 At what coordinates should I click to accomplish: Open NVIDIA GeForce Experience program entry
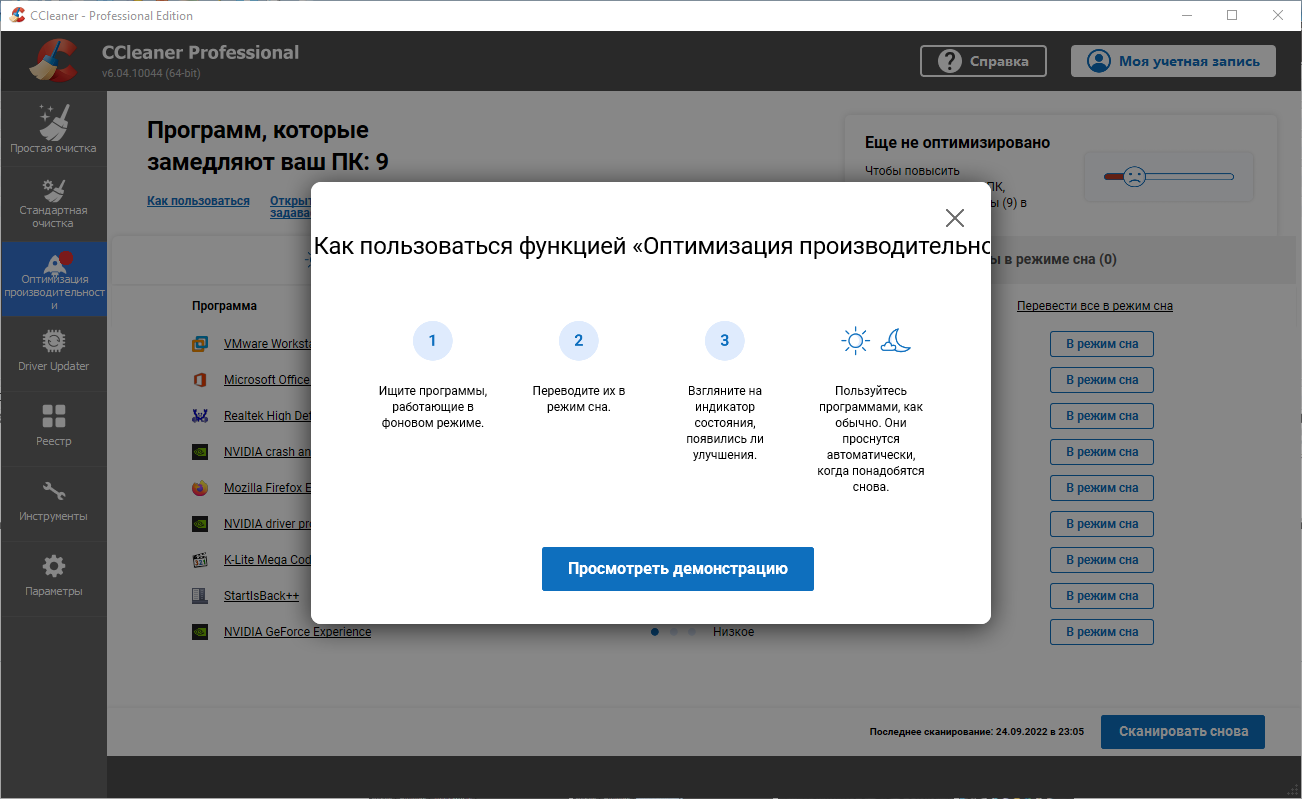297,632
